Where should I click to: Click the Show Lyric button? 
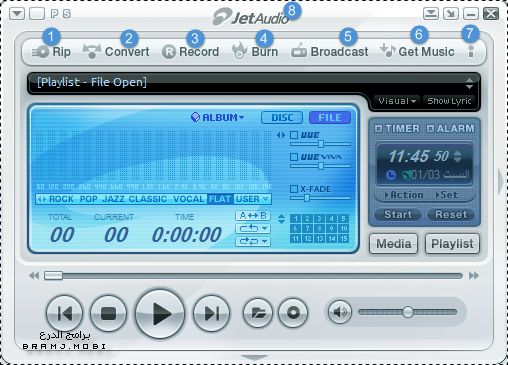449,101
